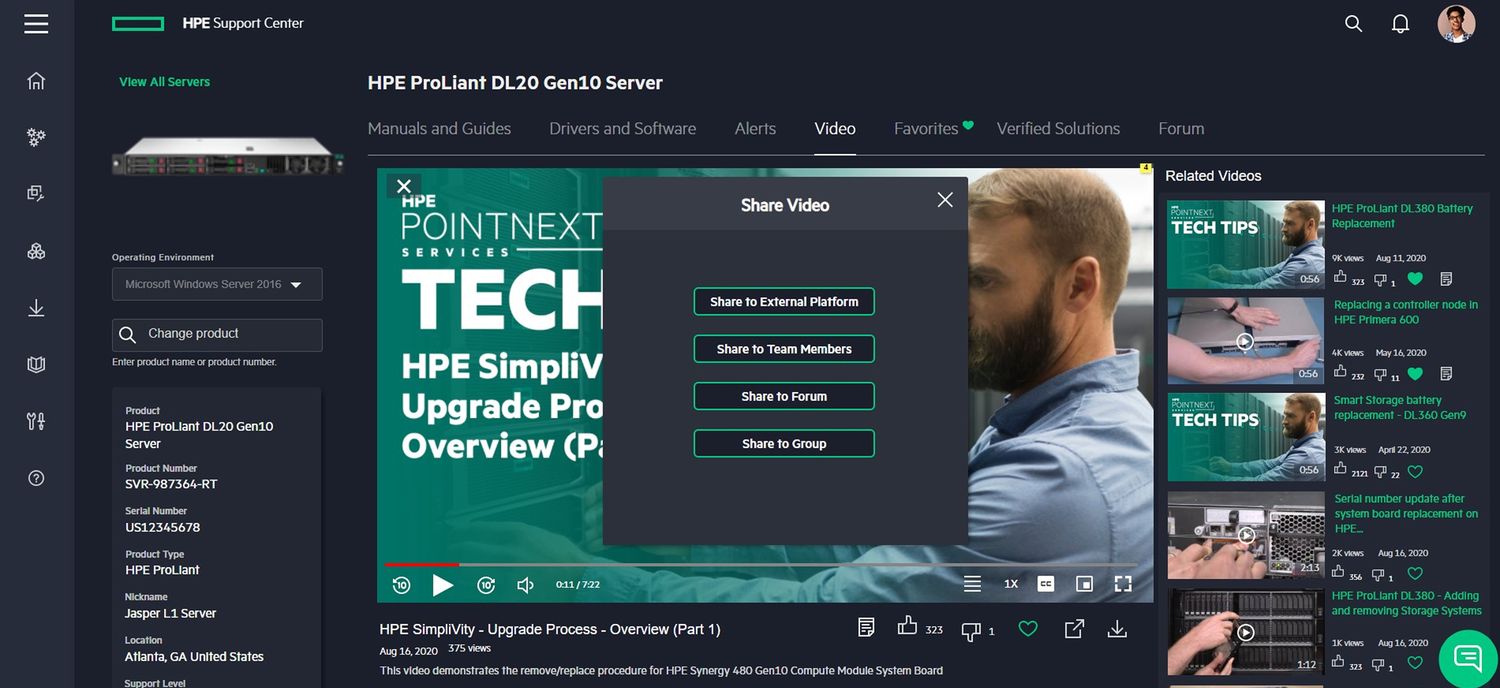Open the Smart Storage battery replacement thumbnail

click(x=1246, y=437)
